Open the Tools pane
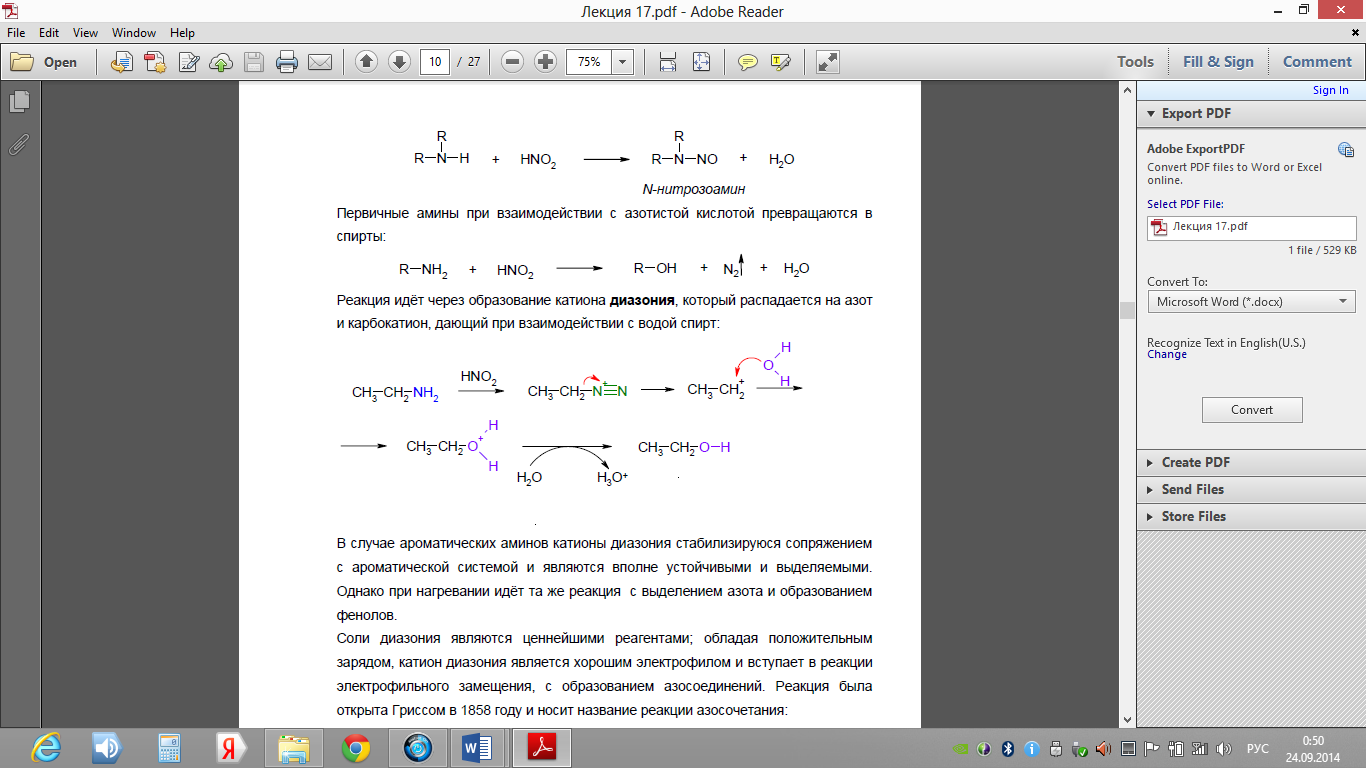 [x=1135, y=62]
